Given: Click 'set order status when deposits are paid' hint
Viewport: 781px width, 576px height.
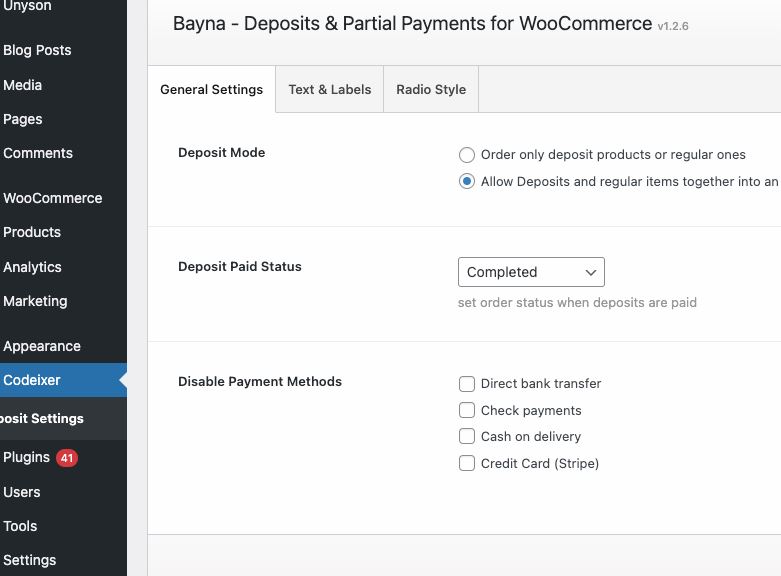Looking at the screenshot, I should pyautogui.click(x=577, y=302).
